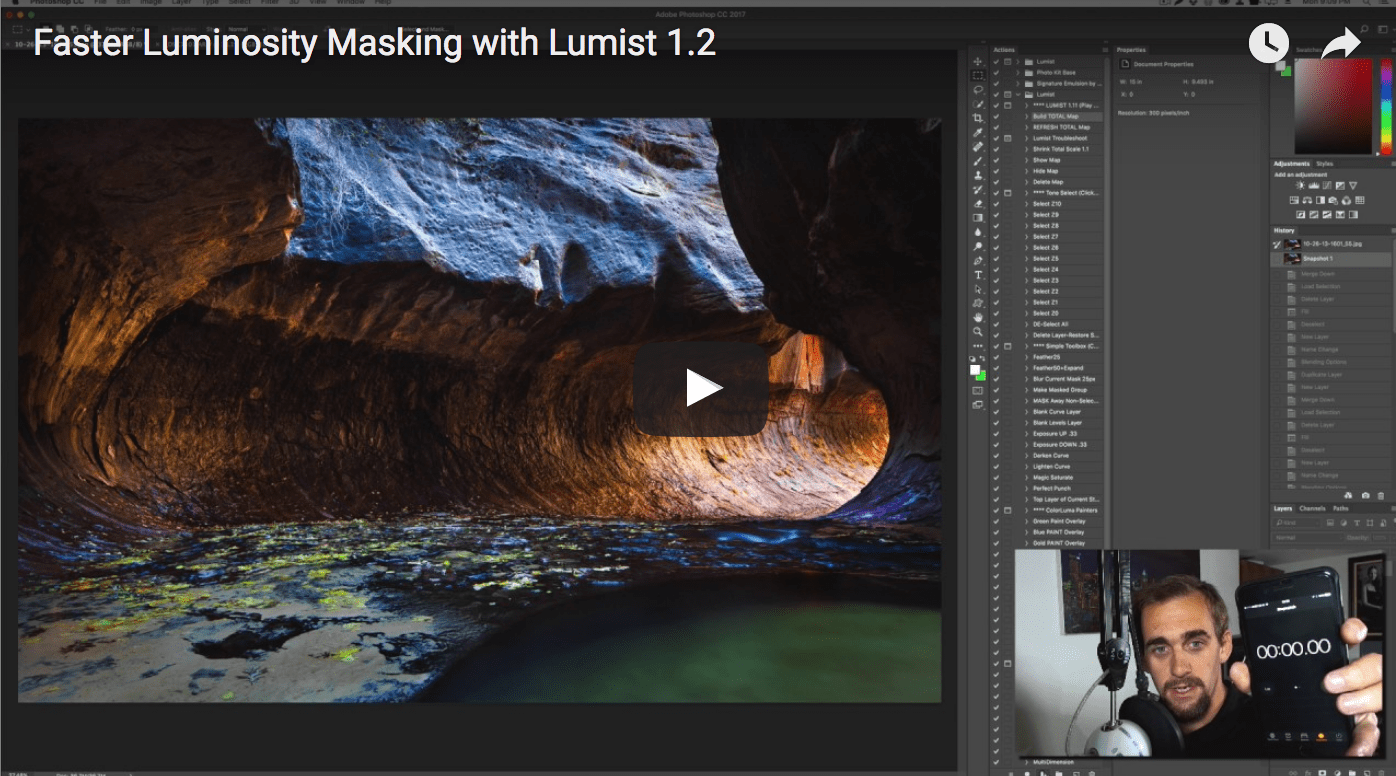Click the Share arrow icon
The image size is (1396, 776).
point(1340,43)
